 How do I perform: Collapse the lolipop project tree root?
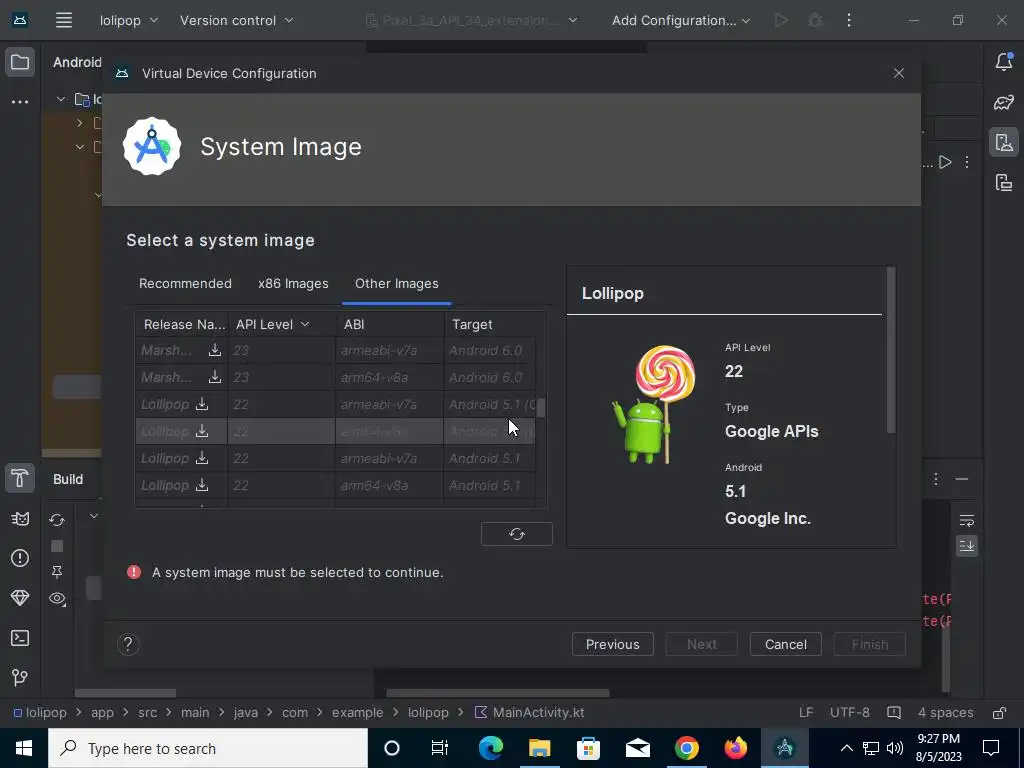point(61,99)
